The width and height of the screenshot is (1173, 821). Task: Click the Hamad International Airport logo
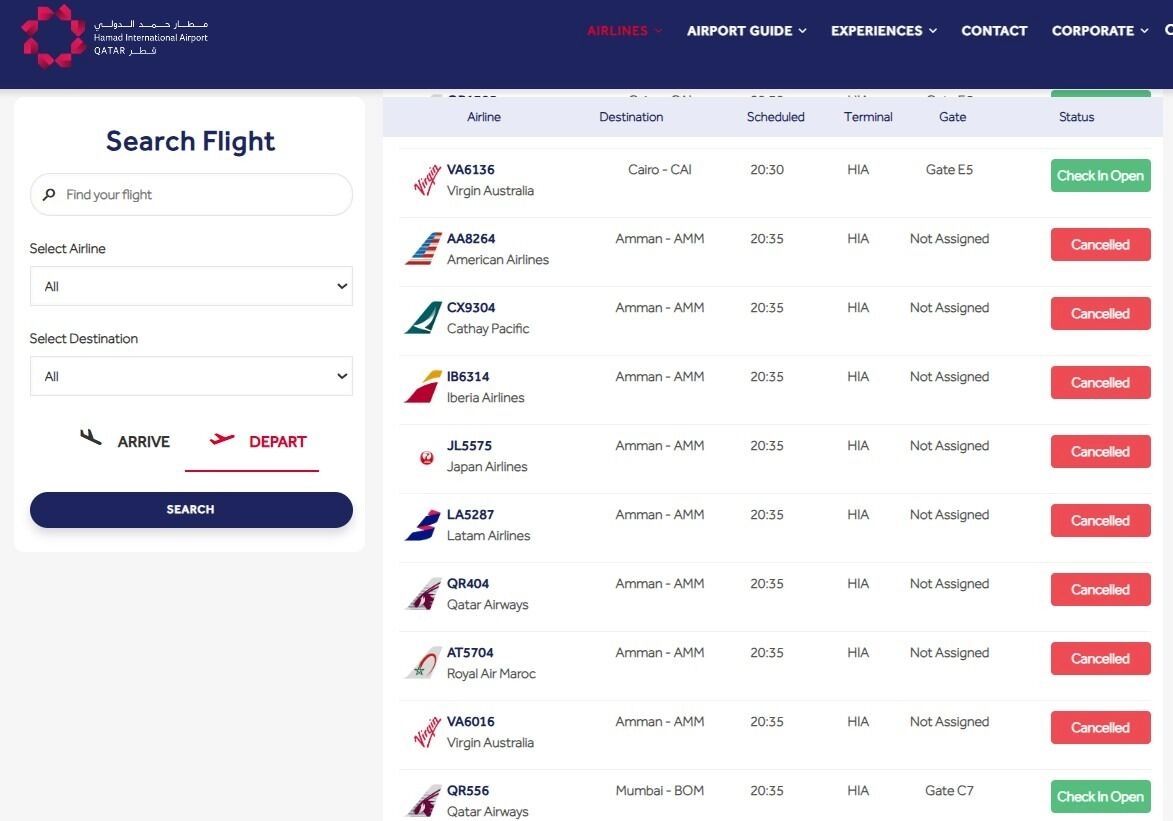click(114, 36)
